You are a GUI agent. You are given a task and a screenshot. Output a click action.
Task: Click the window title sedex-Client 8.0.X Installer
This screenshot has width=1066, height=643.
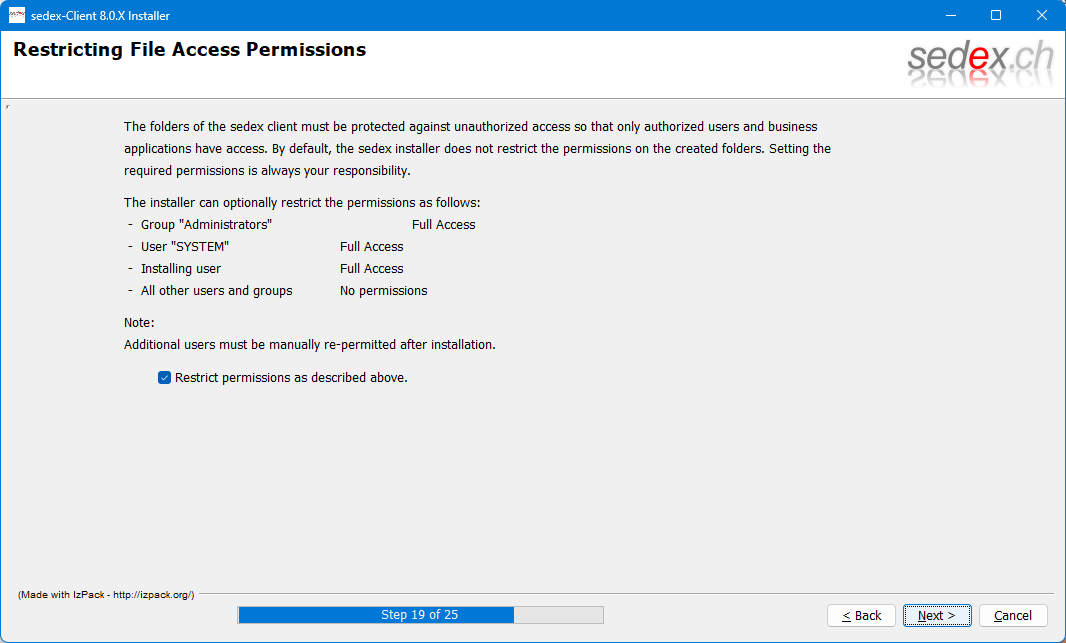point(100,15)
